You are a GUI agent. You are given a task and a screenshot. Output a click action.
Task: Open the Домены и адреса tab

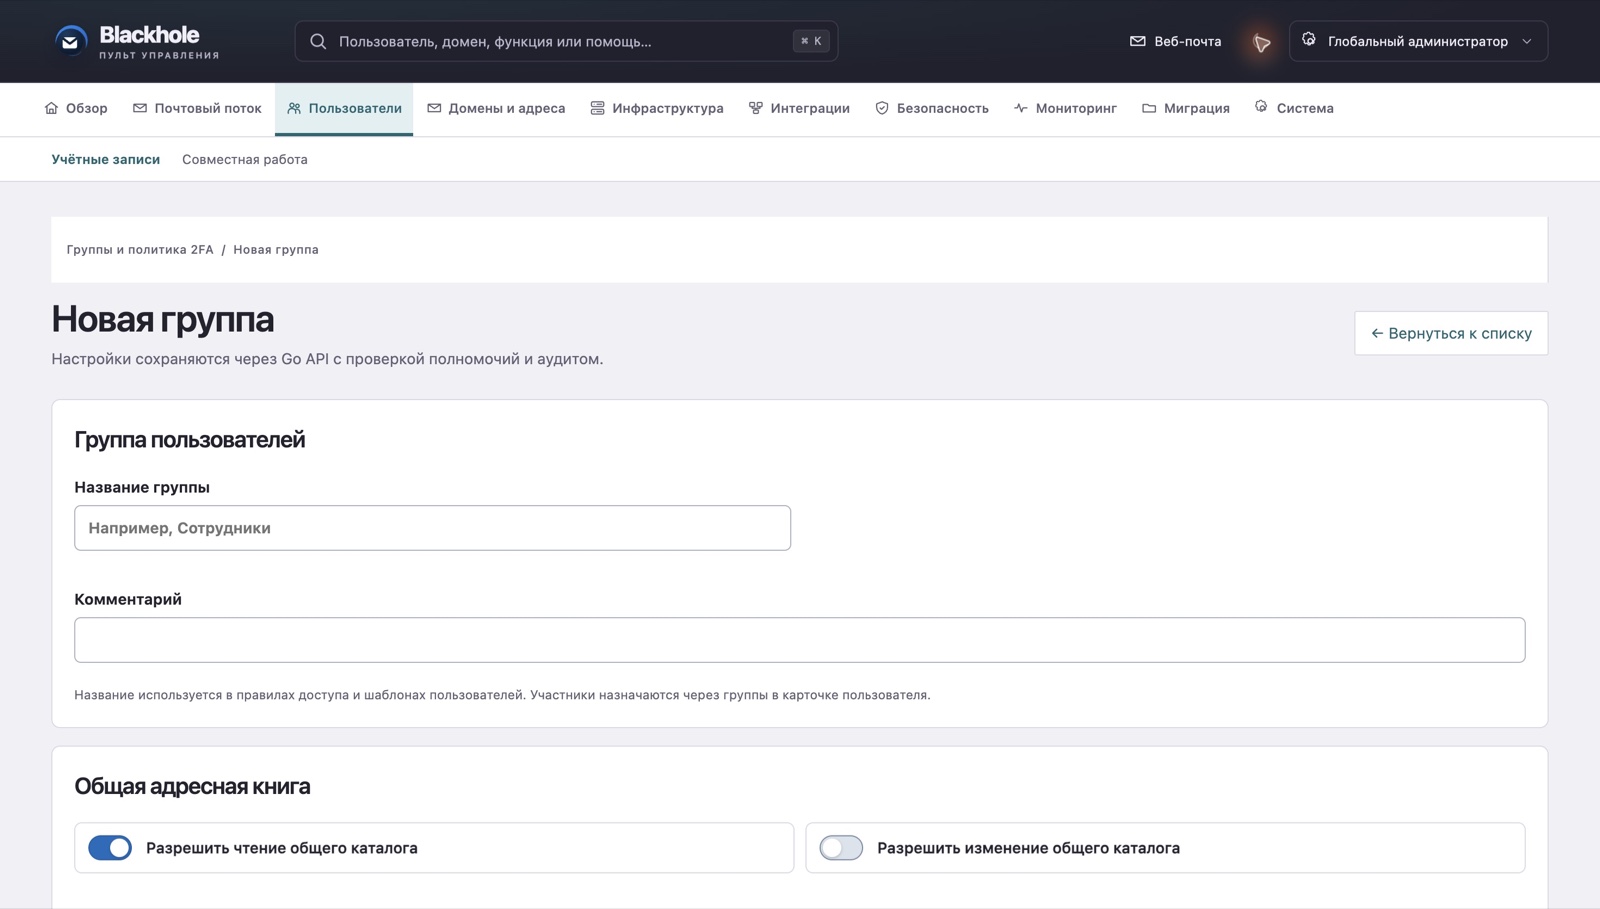click(495, 108)
